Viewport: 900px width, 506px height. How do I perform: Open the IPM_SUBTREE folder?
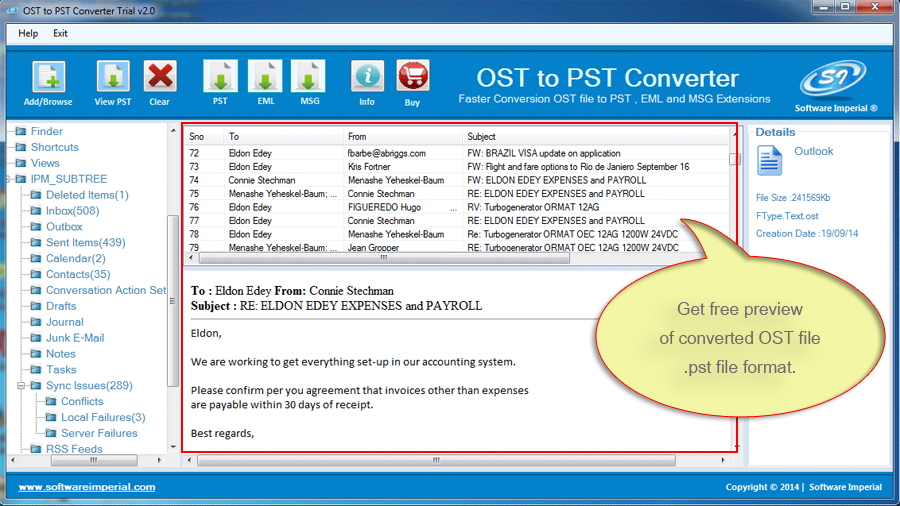pyautogui.click(x=69, y=179)
